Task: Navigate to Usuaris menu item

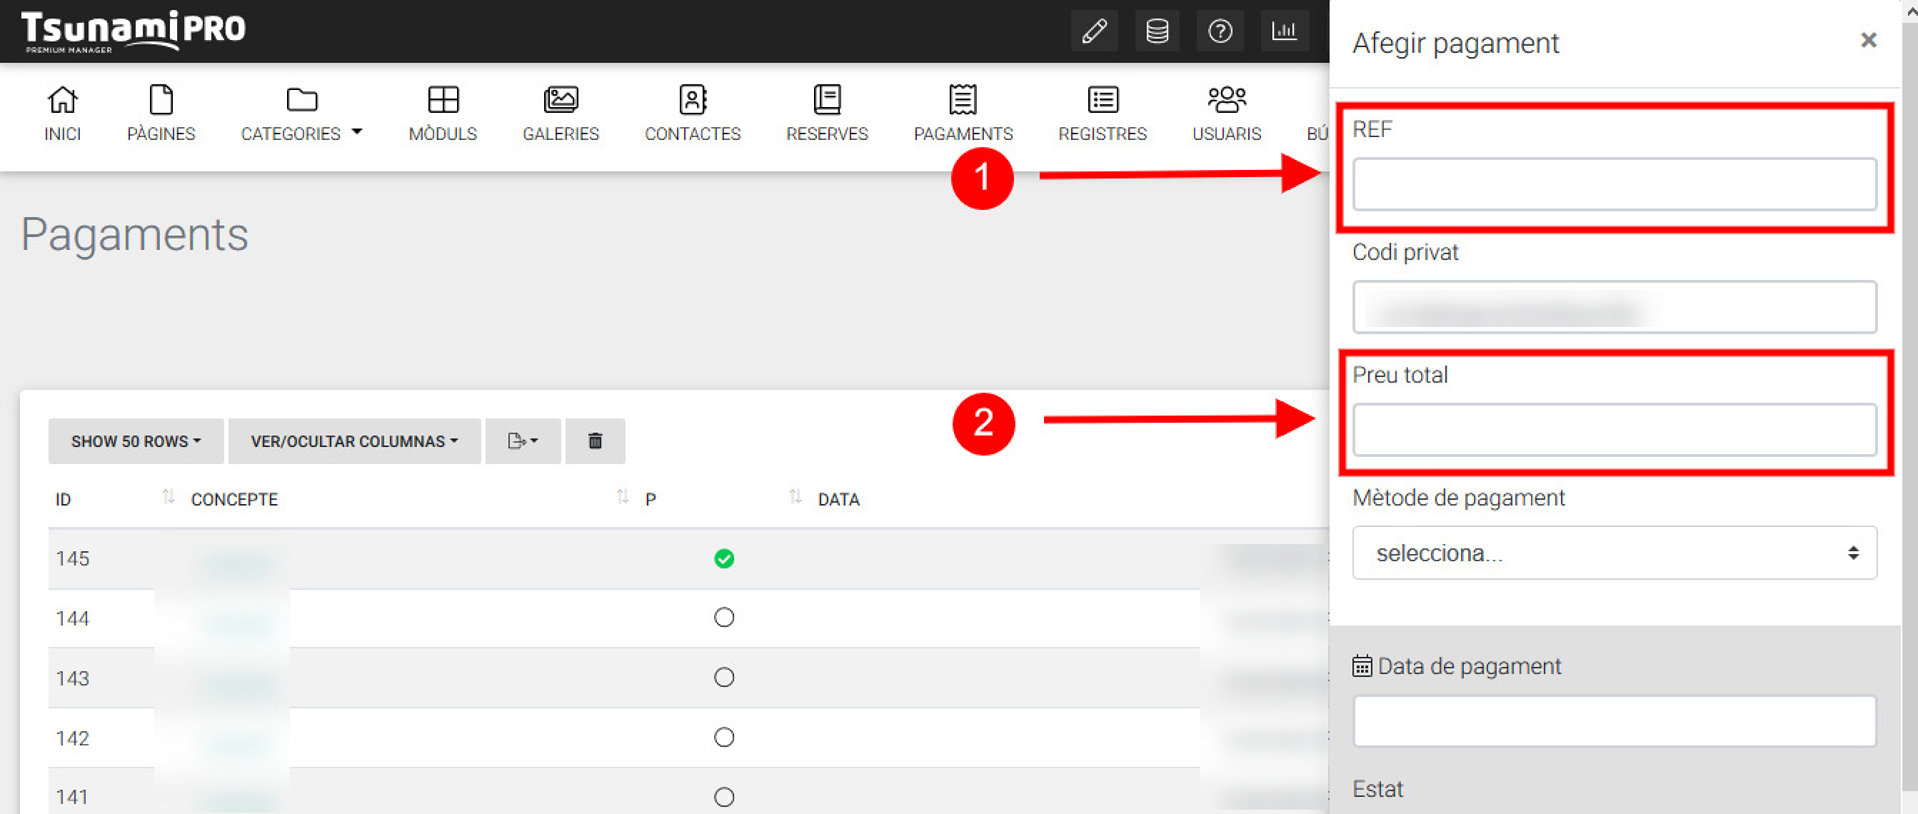Action: (1226, 113)
